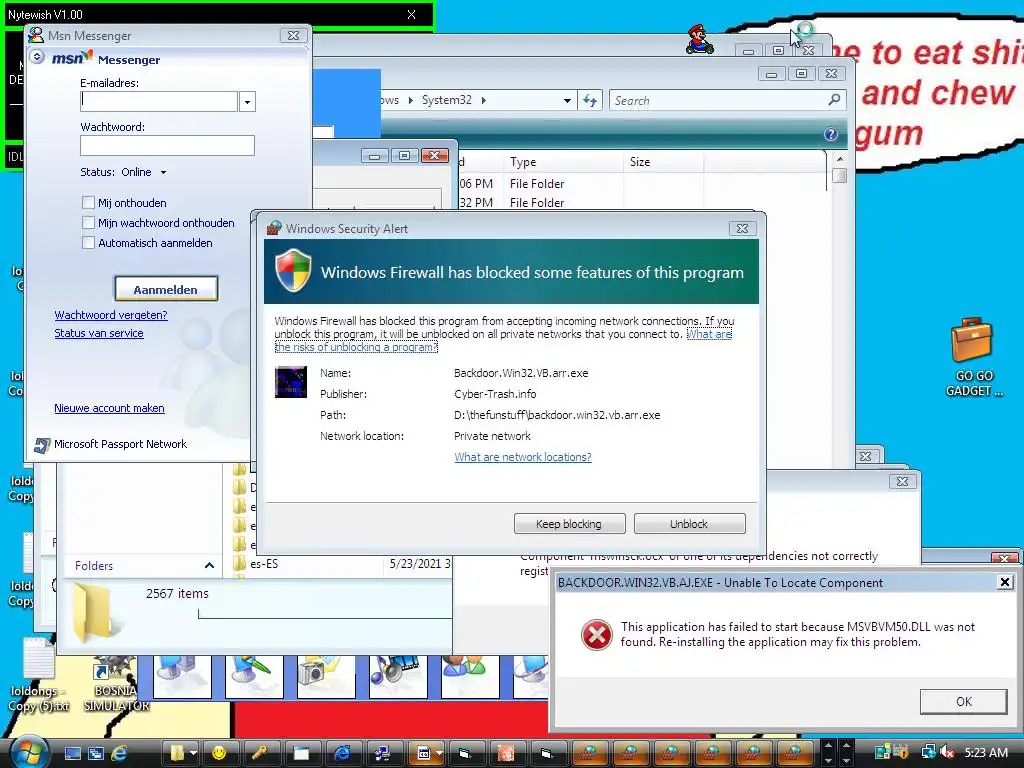The image size is (1024, 768).
Task: Click the MSN Messenger collapse chevron icon
Action: click(x=37, y=57)
